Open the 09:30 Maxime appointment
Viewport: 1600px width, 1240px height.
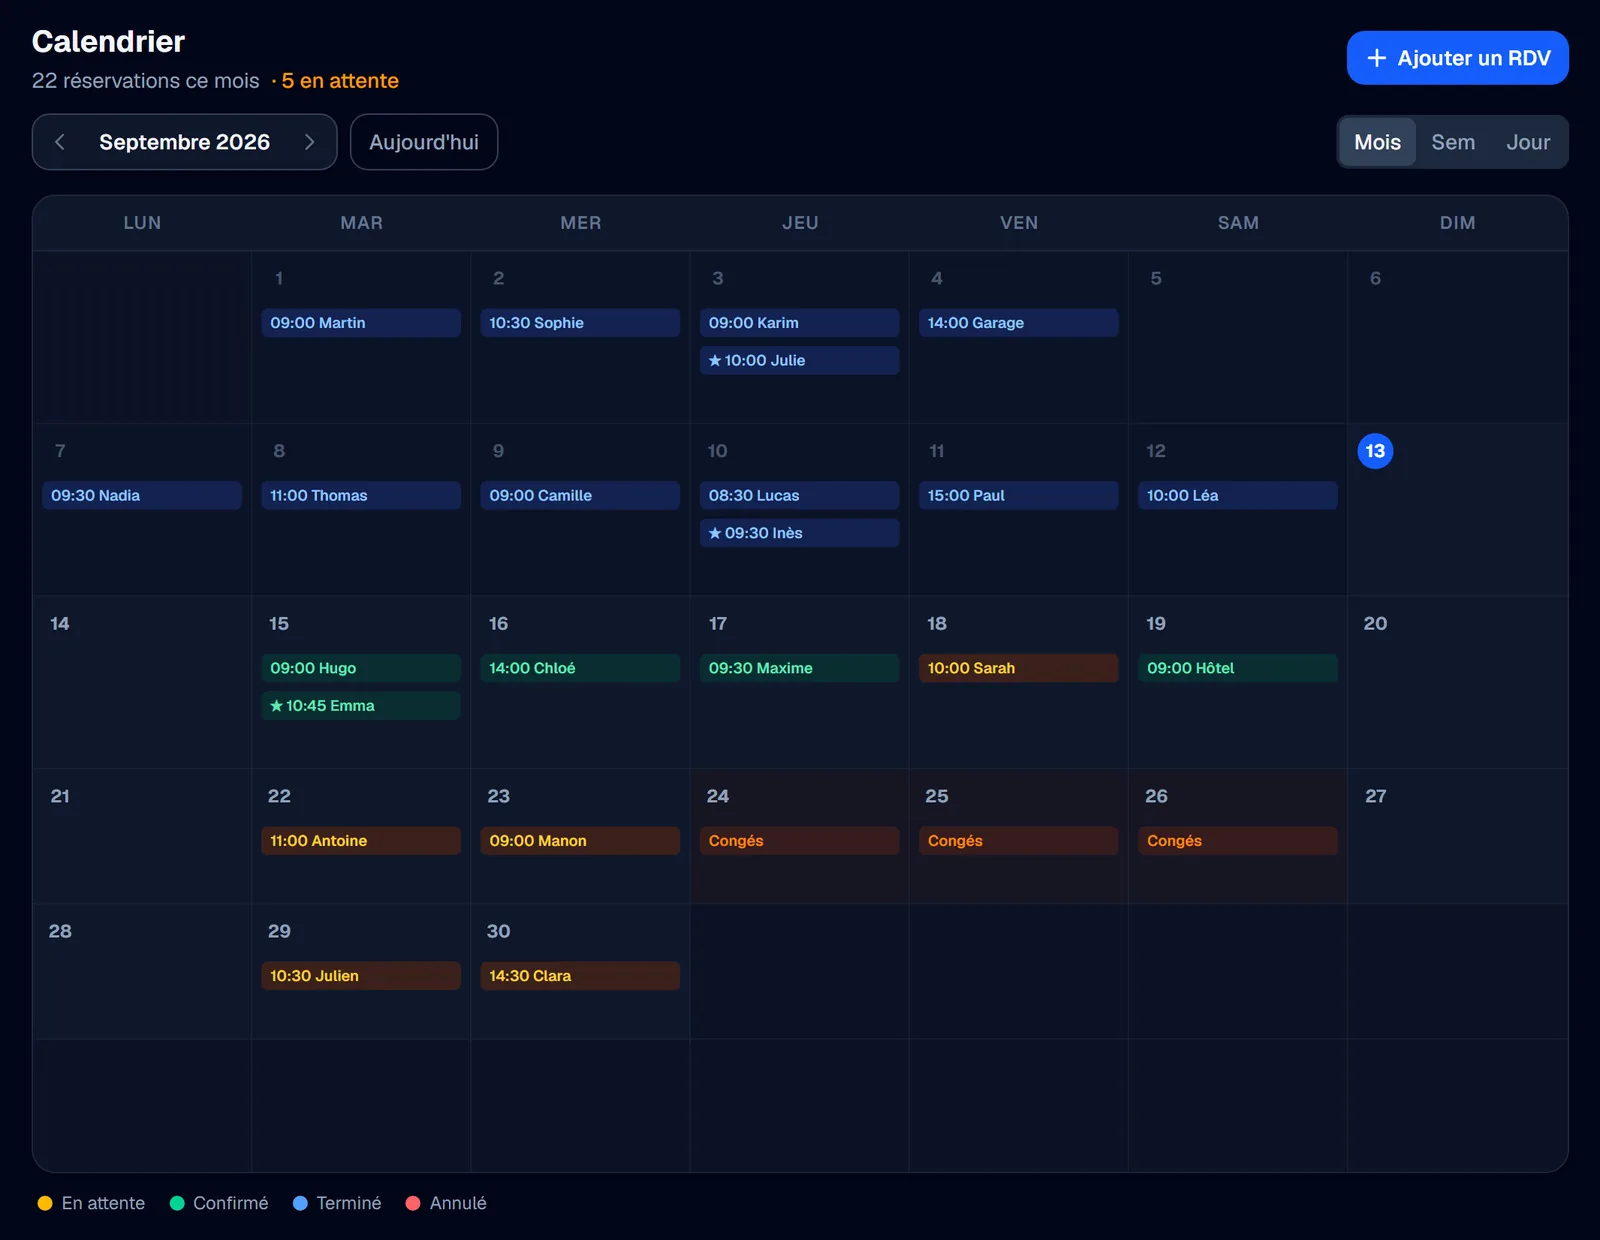[x=799, y=668]
